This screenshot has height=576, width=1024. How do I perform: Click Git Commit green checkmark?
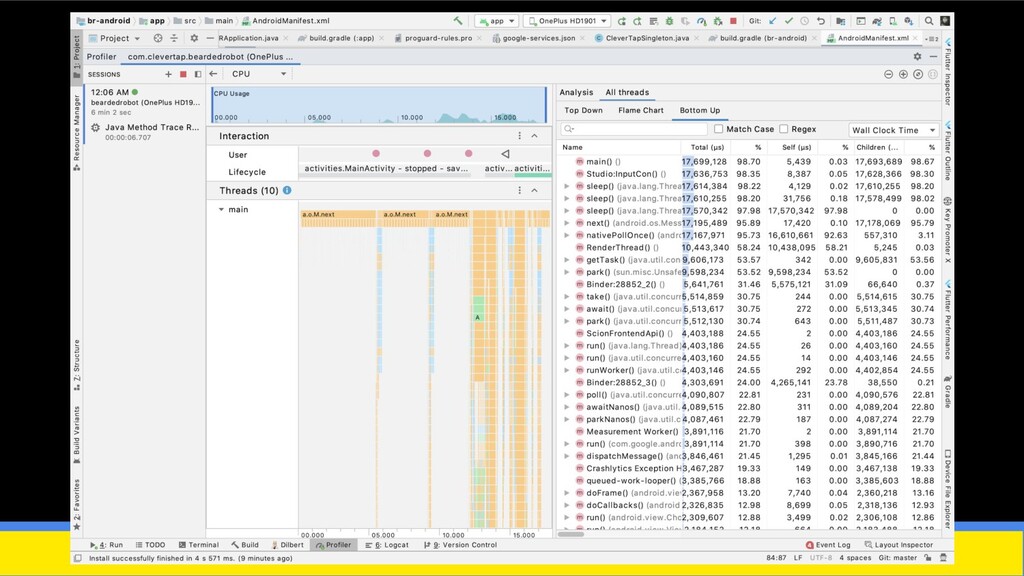789,21
